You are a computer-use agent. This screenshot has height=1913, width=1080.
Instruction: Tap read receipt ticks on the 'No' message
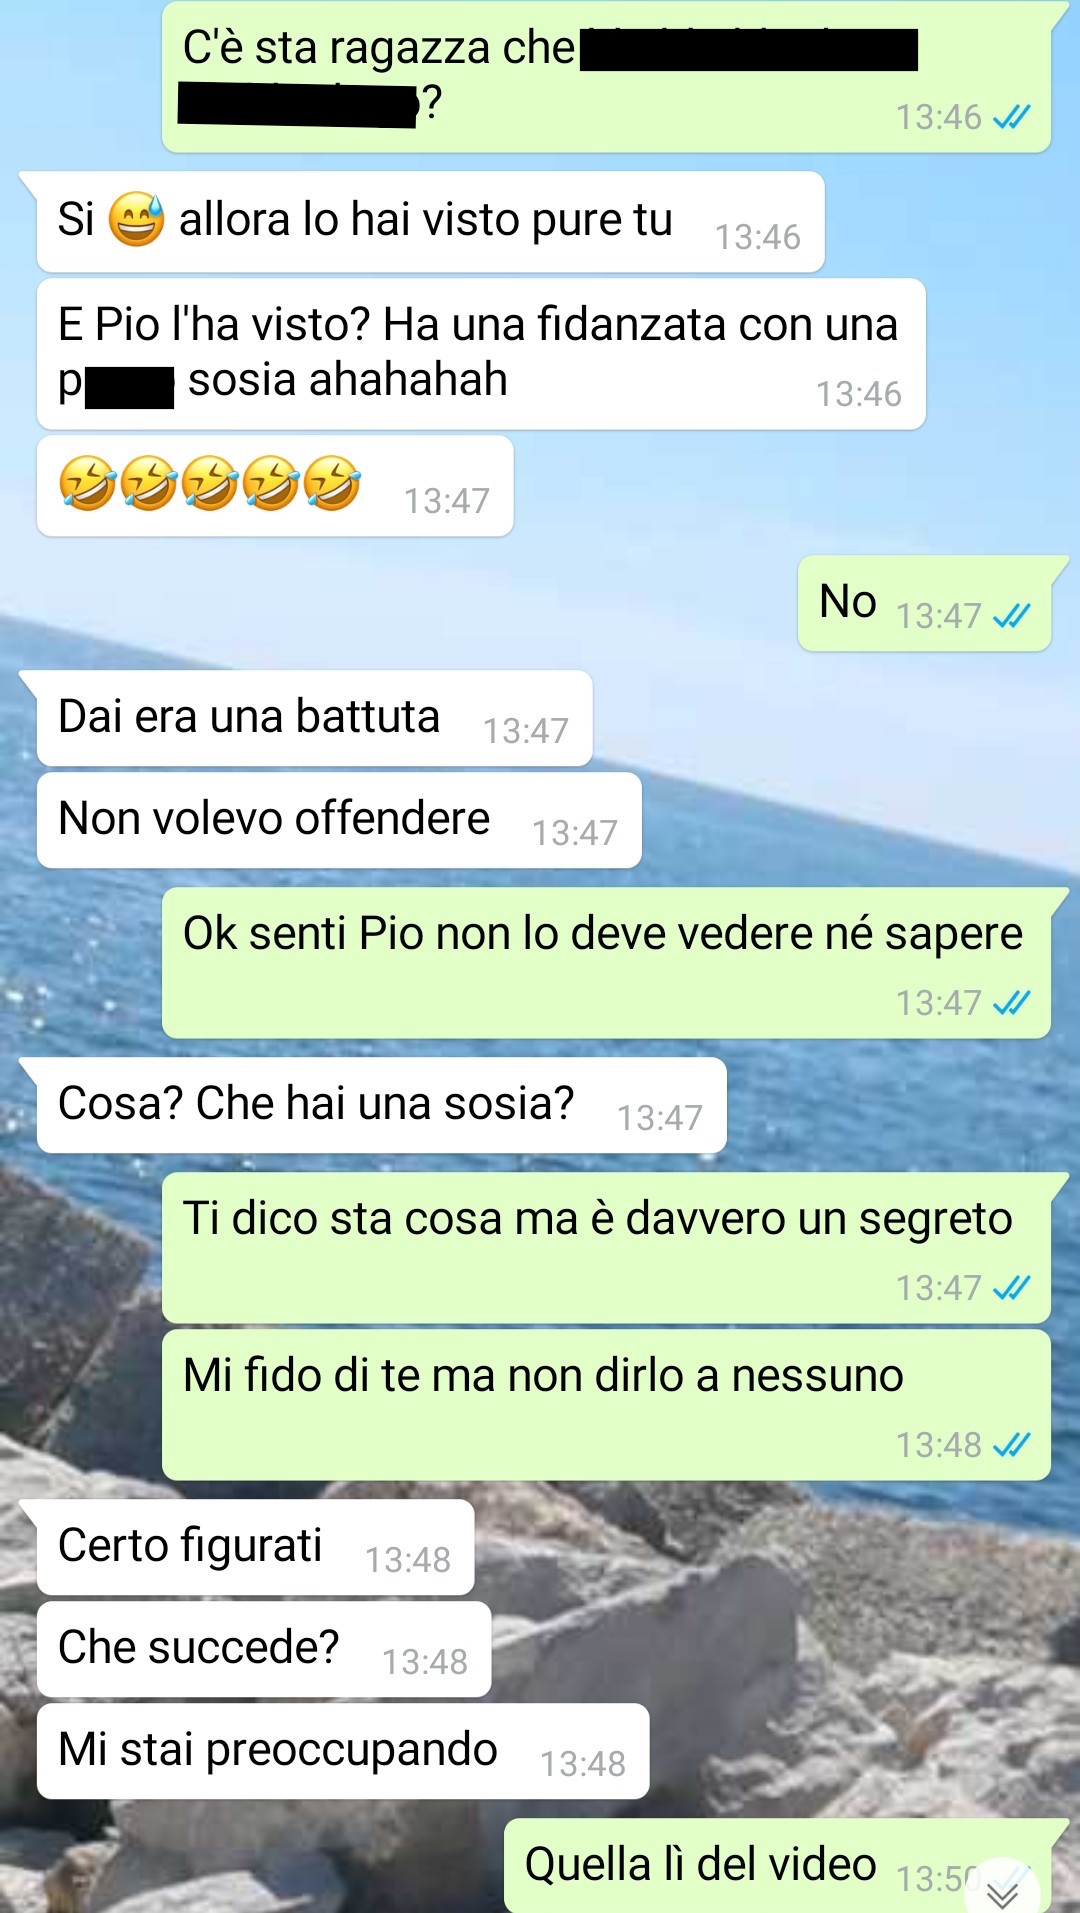pos(1011,616)
